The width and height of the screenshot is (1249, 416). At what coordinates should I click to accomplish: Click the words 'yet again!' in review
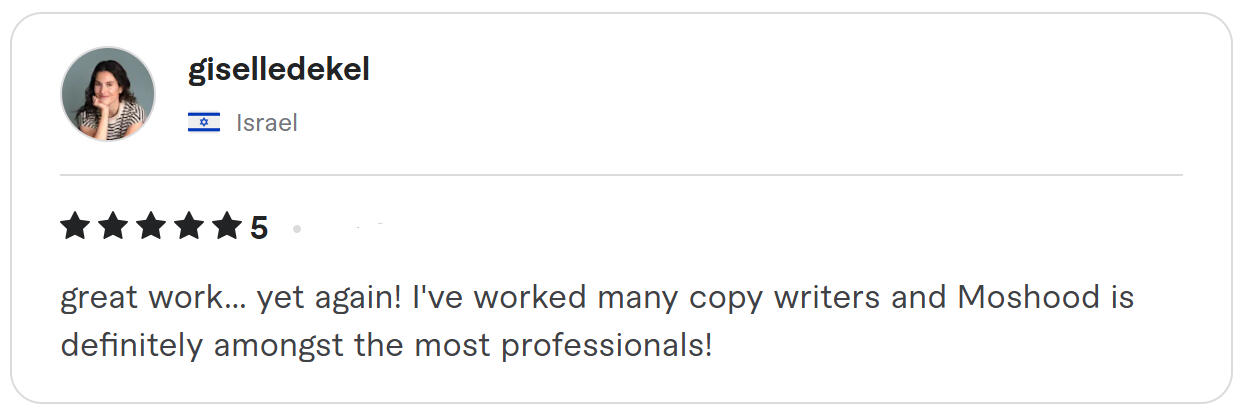[x=330, y=298]
